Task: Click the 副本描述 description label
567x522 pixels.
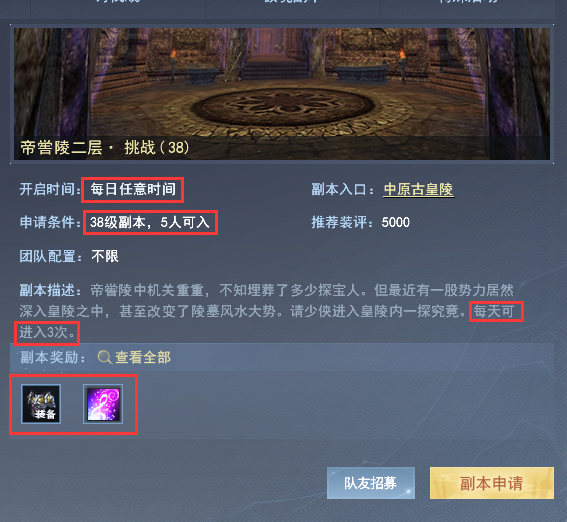Action: 51,290
